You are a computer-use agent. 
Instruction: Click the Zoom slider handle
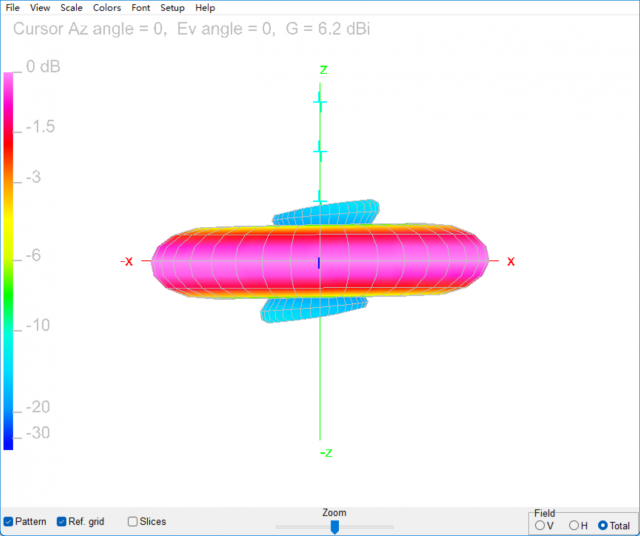click(x=335, y=526)
